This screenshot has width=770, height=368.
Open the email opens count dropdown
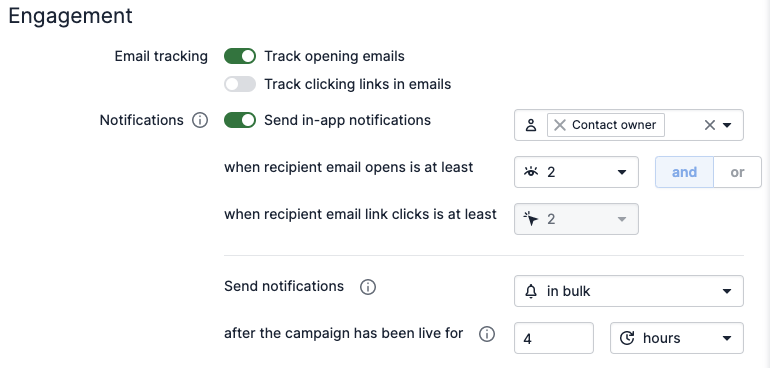tap(576, 172)
